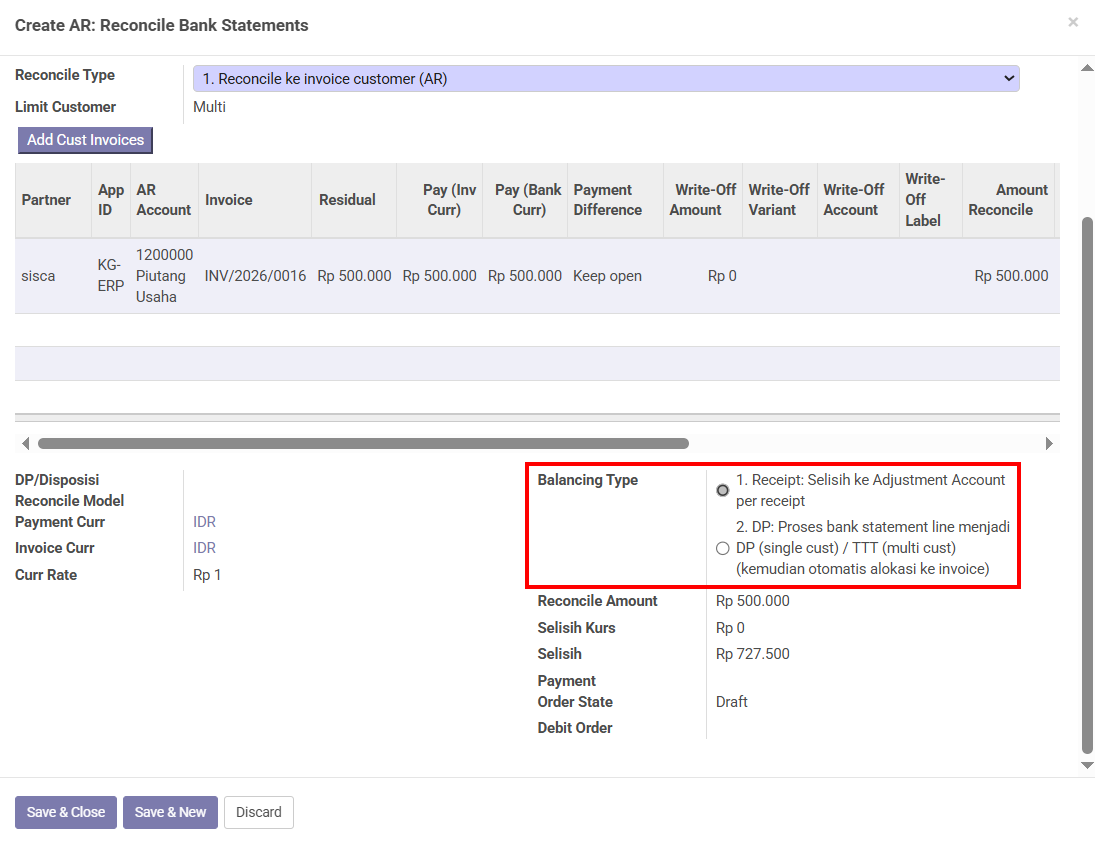The width and height of the screenshot is (1095, 847).
Task: Select invoice INV/2026/0016 row cell
Action: [x=255, y=276]
